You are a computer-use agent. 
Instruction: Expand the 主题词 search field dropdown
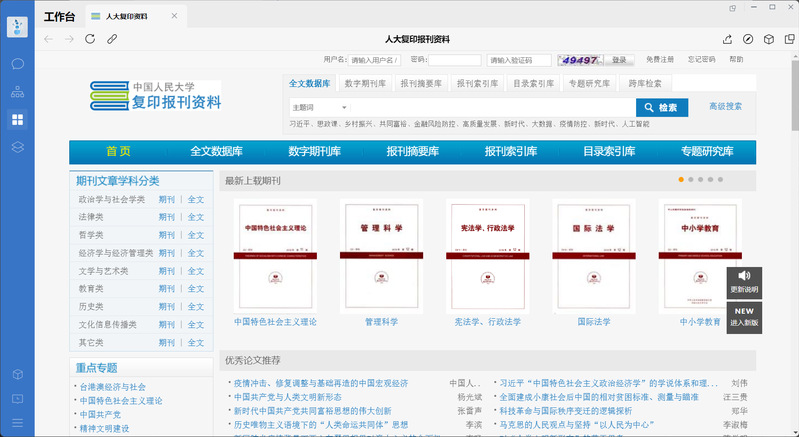click(344, 107)
